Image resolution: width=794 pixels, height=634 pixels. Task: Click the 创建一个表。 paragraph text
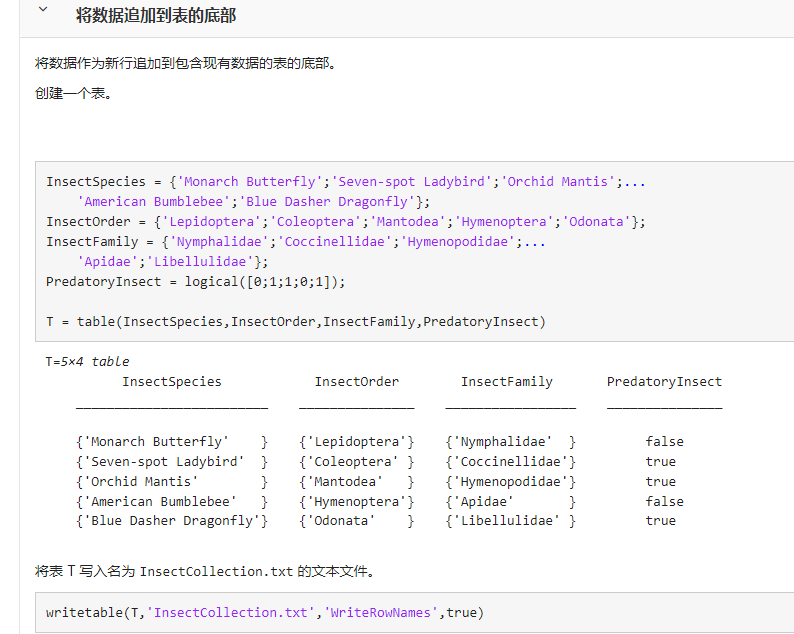tap(73, 94)
